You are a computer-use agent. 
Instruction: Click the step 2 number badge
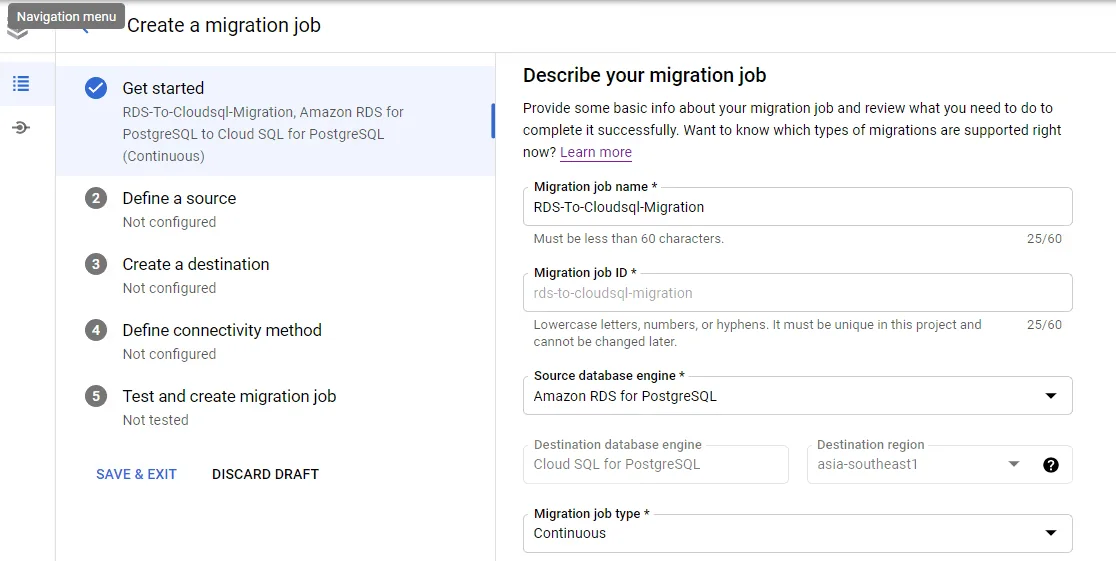tap(96, 198)
